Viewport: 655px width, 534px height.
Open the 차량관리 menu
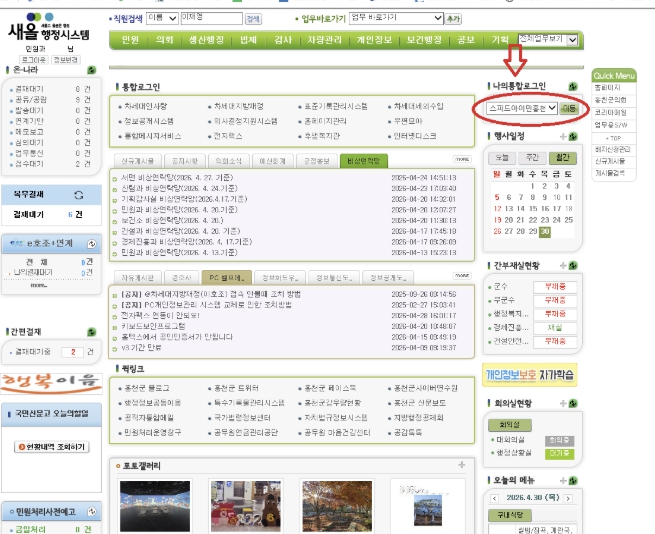pyautogui.click(x=325, y=40)
